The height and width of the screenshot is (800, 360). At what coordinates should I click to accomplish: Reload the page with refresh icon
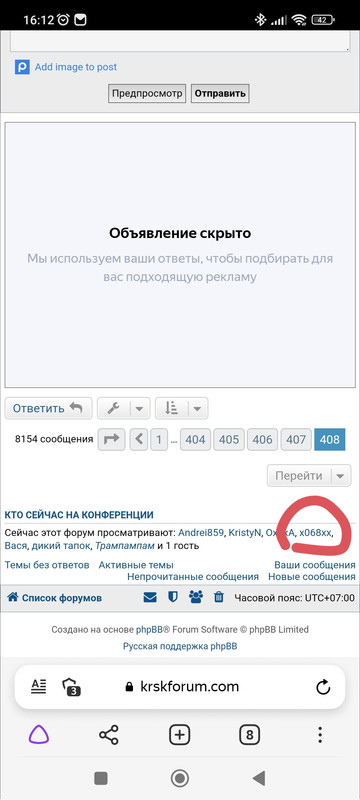[x=323, y=687]
